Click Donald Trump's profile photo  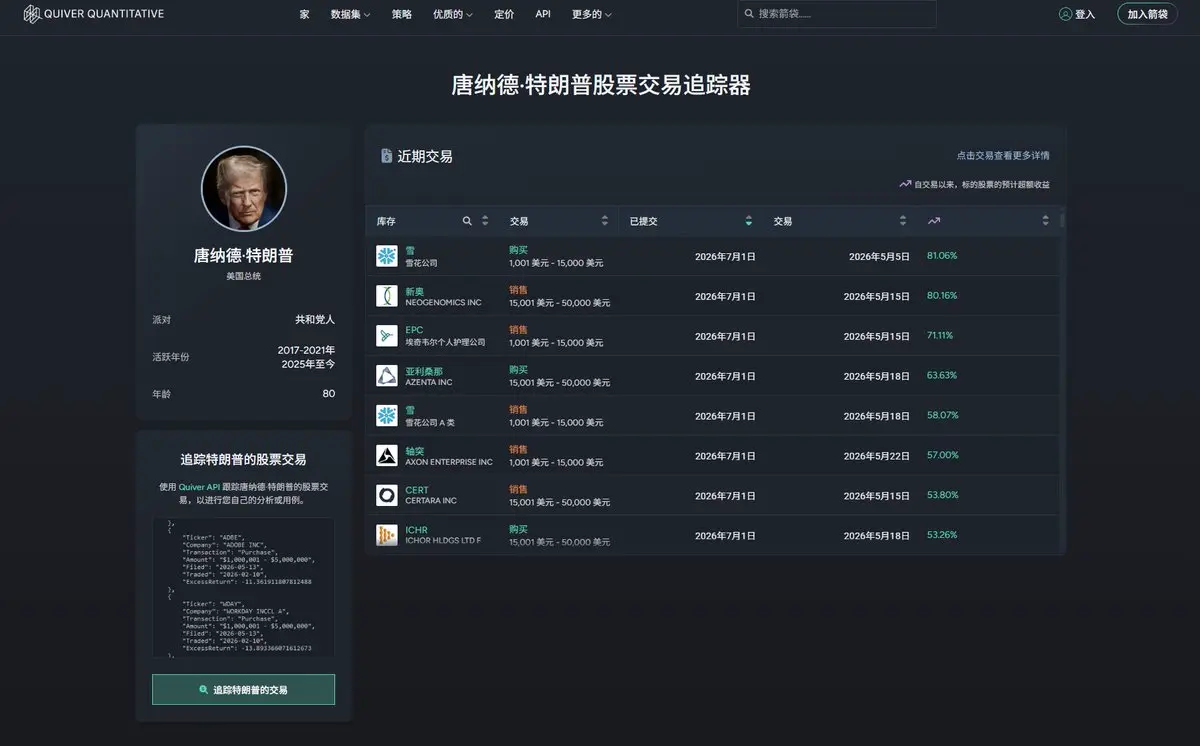pos(244,189)
